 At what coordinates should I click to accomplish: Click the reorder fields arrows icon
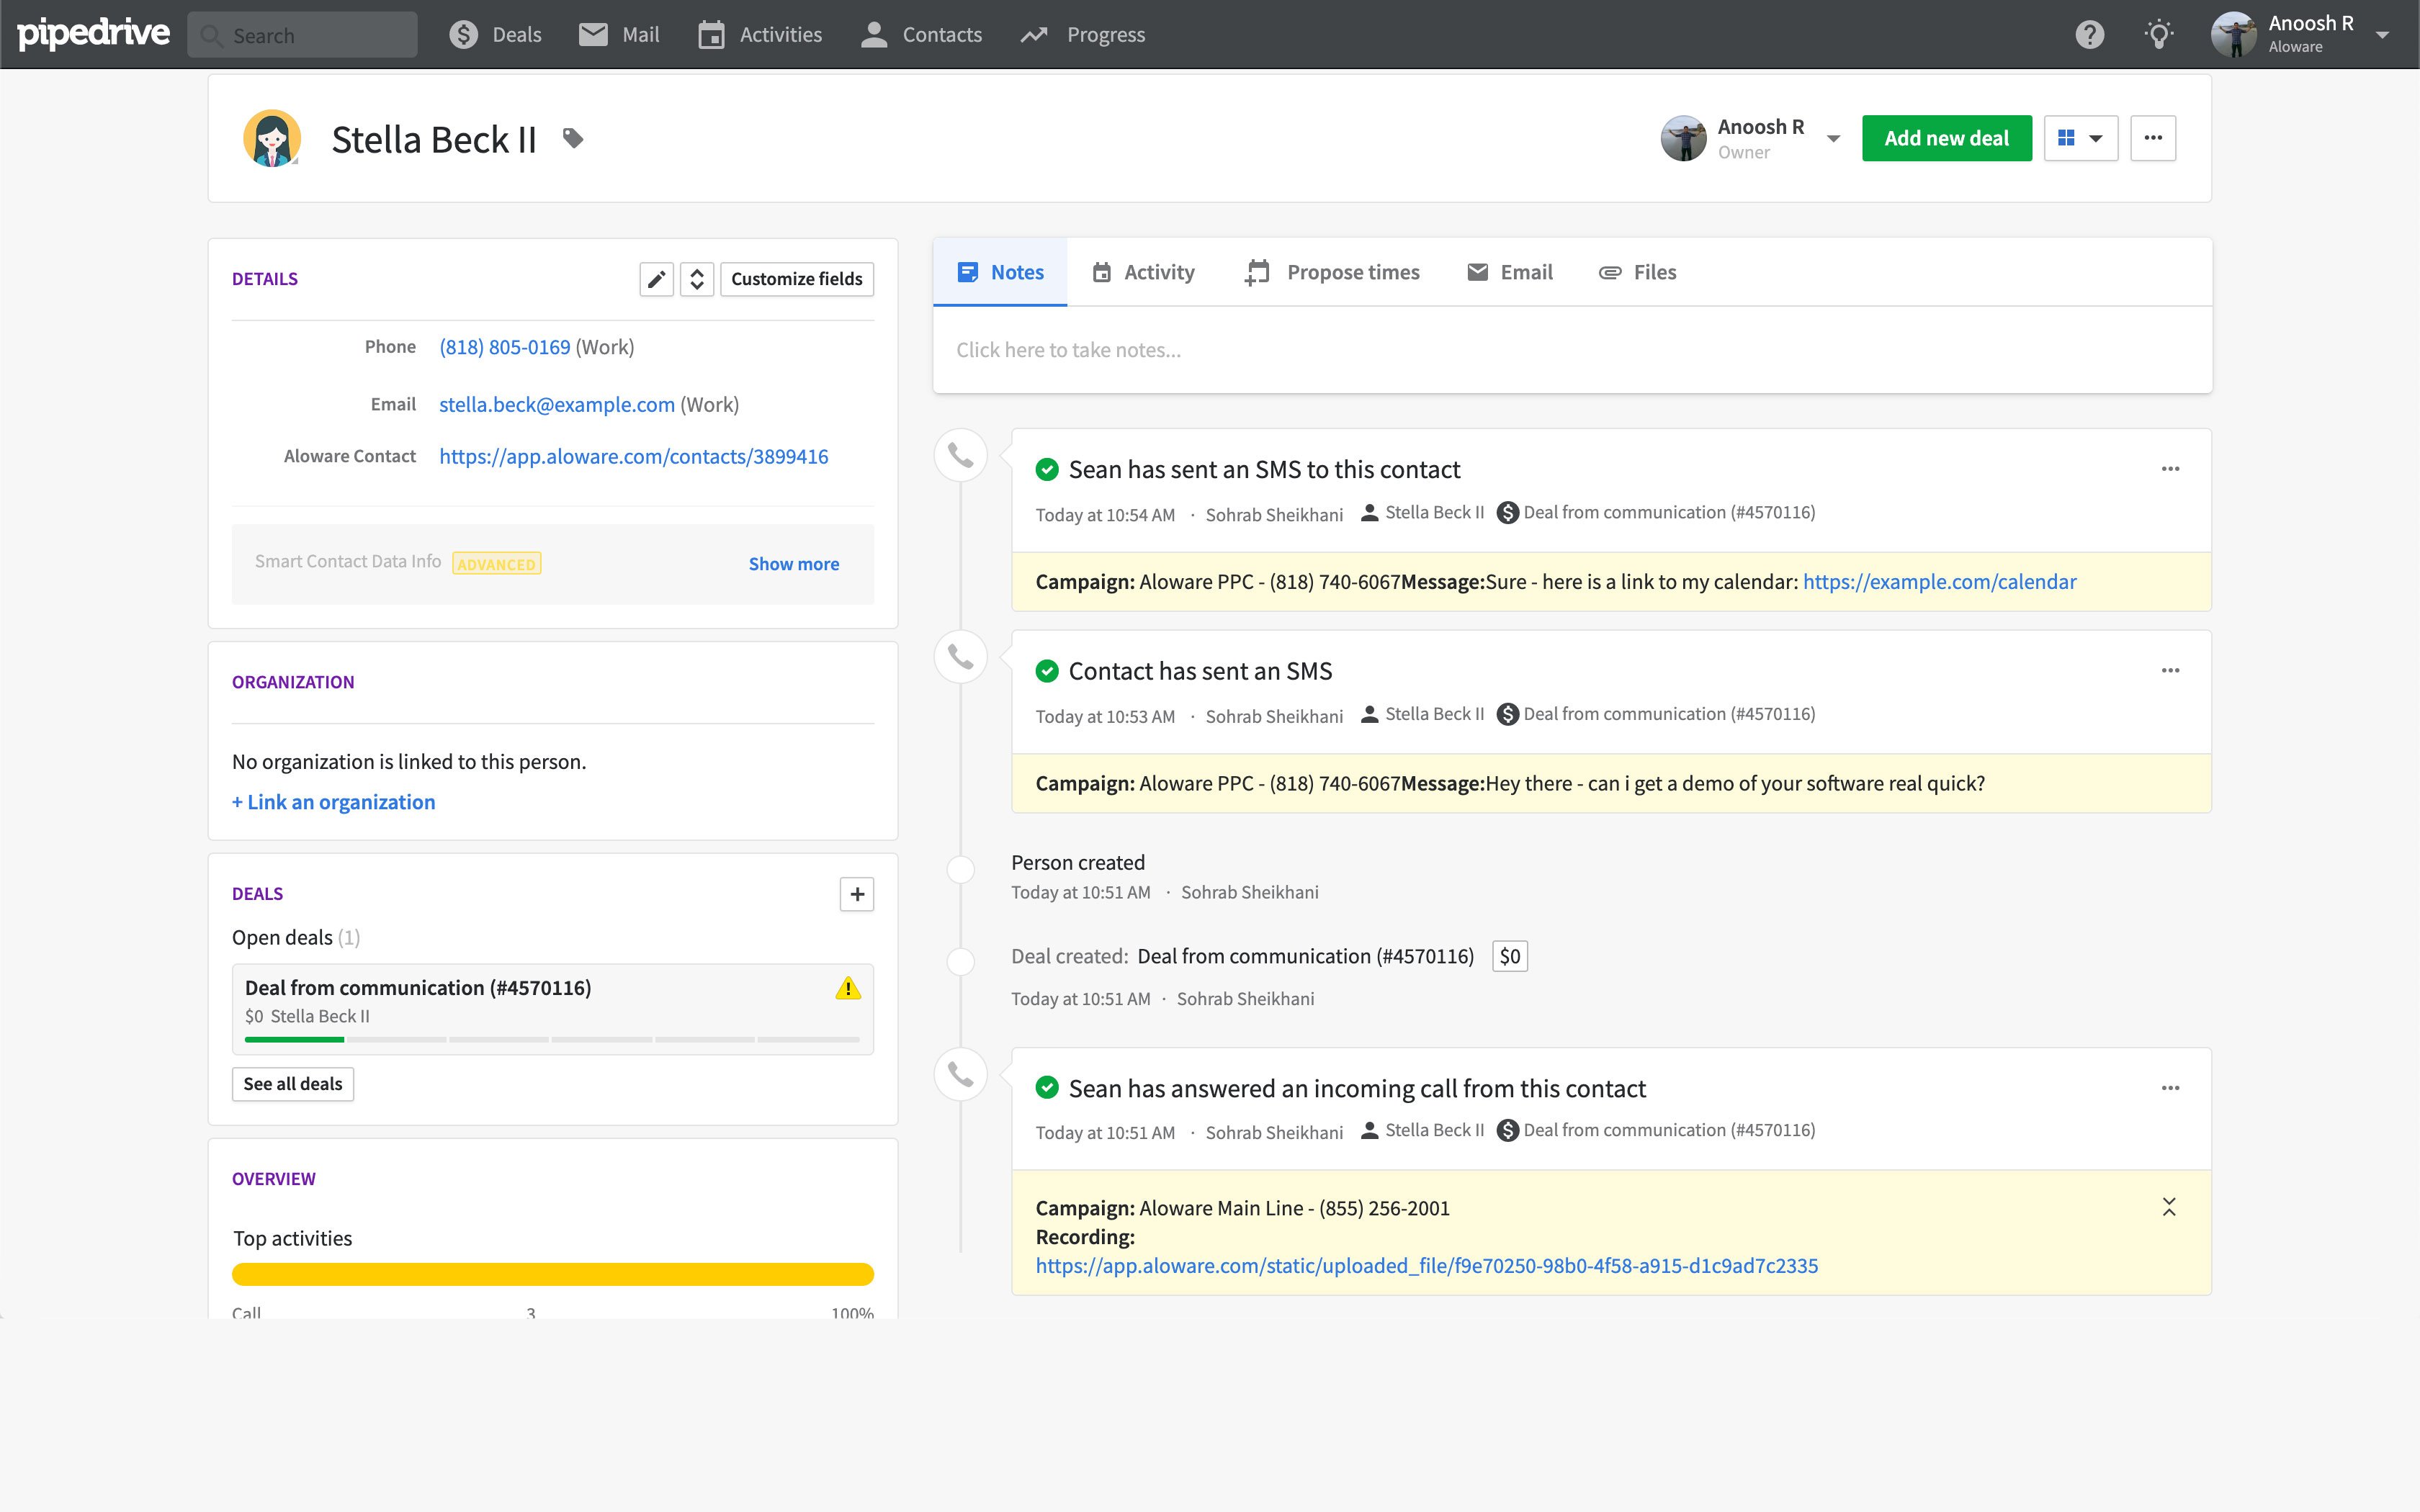697,279
